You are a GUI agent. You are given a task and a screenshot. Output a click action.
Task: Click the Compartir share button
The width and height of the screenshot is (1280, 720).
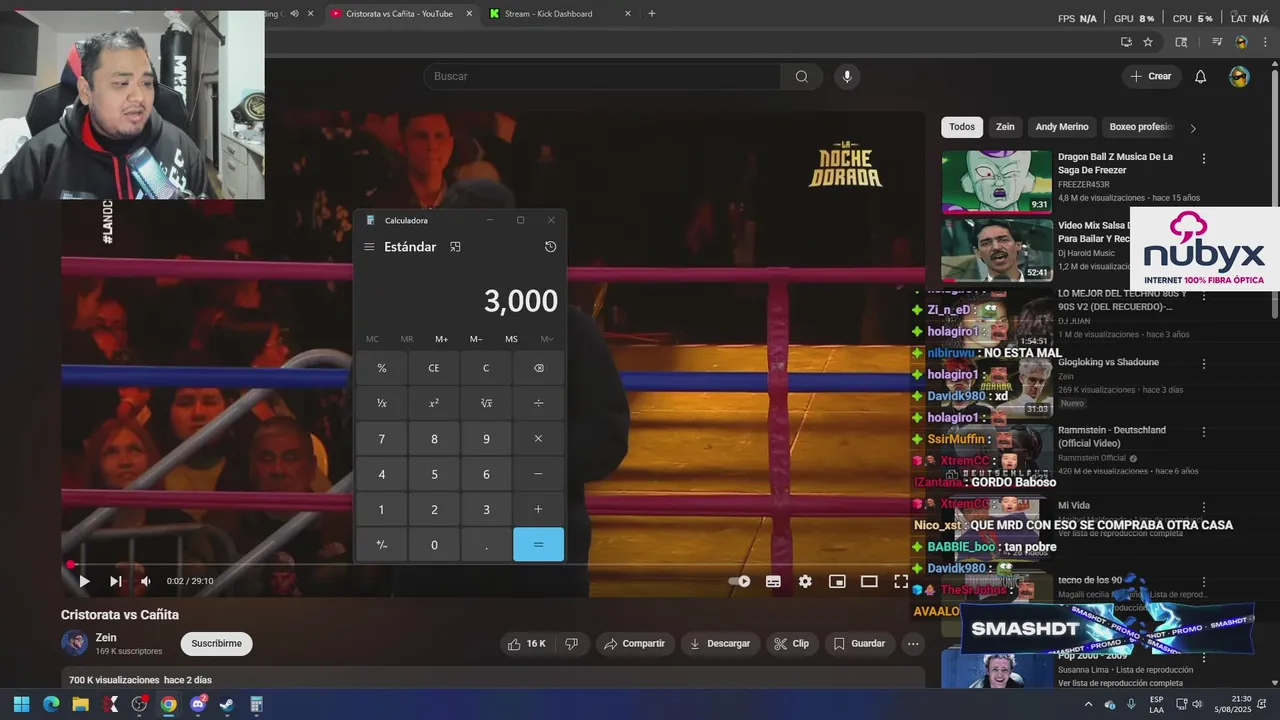[635, 643]
